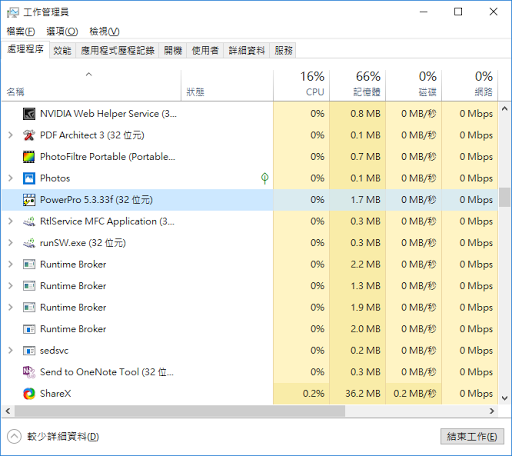Click the sedsvc process icon
The image size is (512, 456).
[29, 351]
